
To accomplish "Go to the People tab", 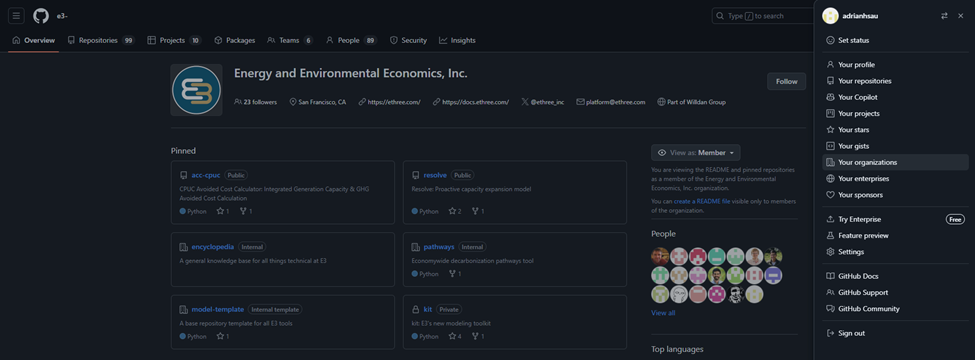I will 351,40.
